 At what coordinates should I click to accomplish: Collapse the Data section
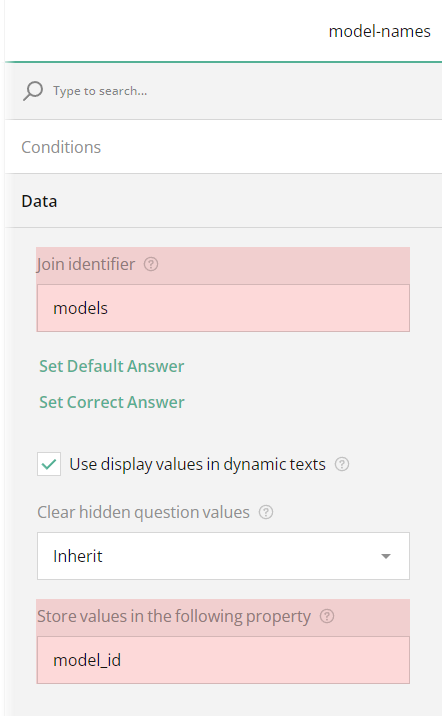(223, 201)
